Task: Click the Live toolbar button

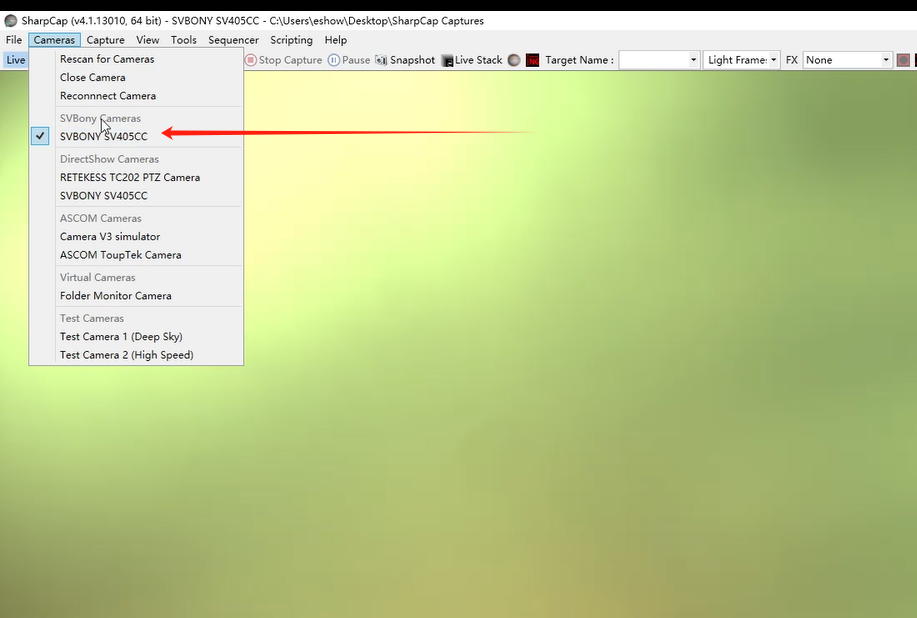Action: click(x=15, y=60)
